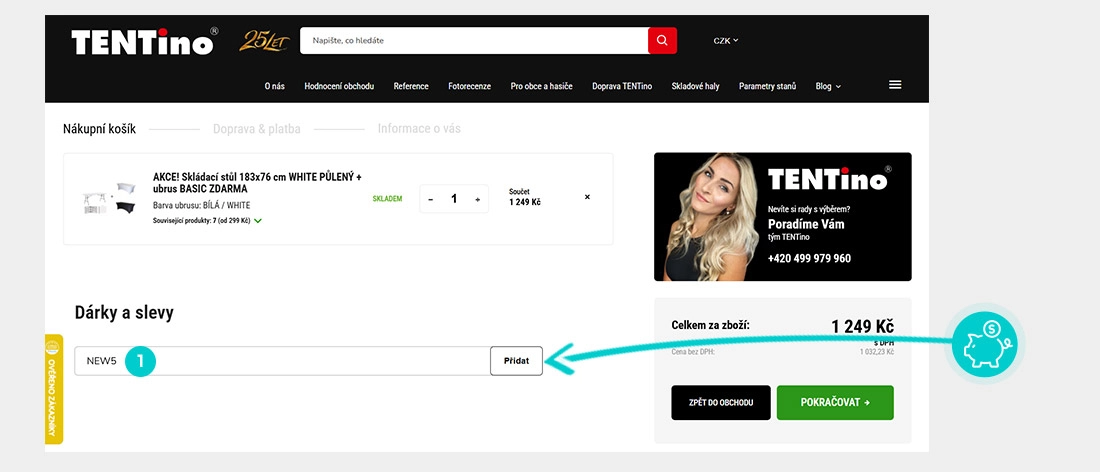Click the SKLADEM stock label
This screenshot has width=1100, height=472.
[387, 199]
